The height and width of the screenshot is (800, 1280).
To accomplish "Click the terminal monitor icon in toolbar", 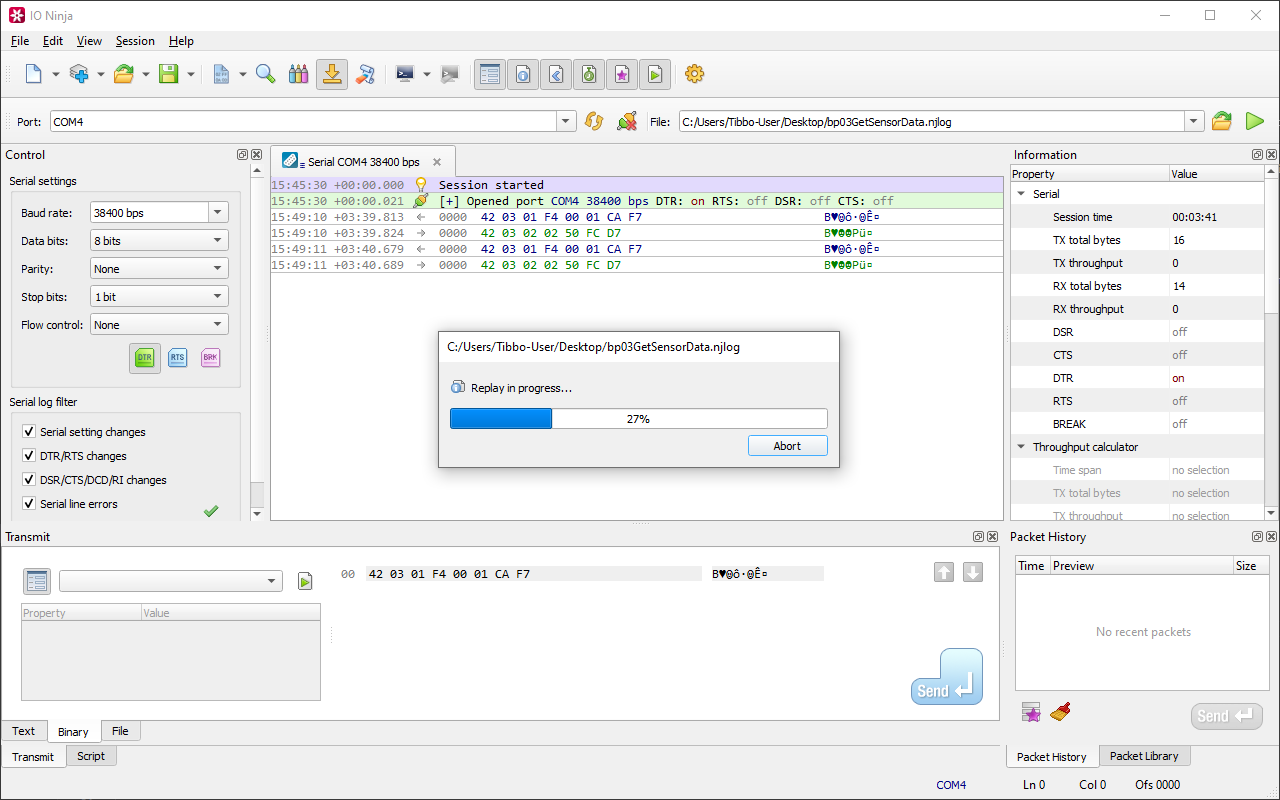I will [405, 74].
